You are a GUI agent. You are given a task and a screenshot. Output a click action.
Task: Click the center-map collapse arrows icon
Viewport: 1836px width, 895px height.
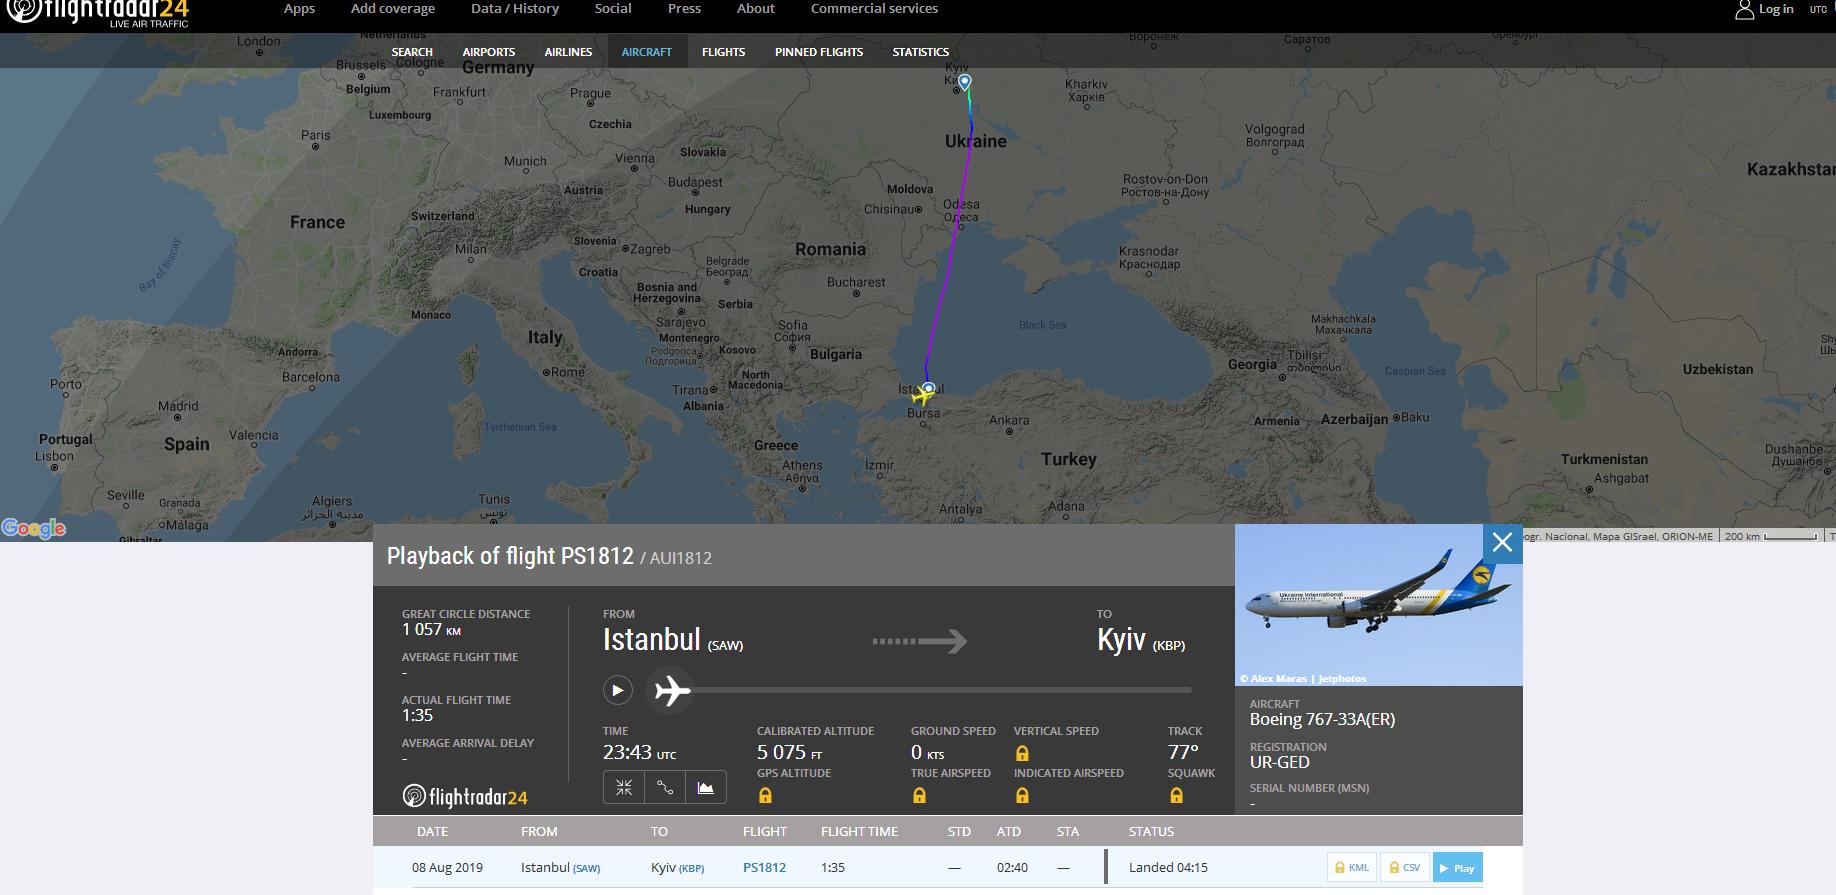(x=624, y=788)
